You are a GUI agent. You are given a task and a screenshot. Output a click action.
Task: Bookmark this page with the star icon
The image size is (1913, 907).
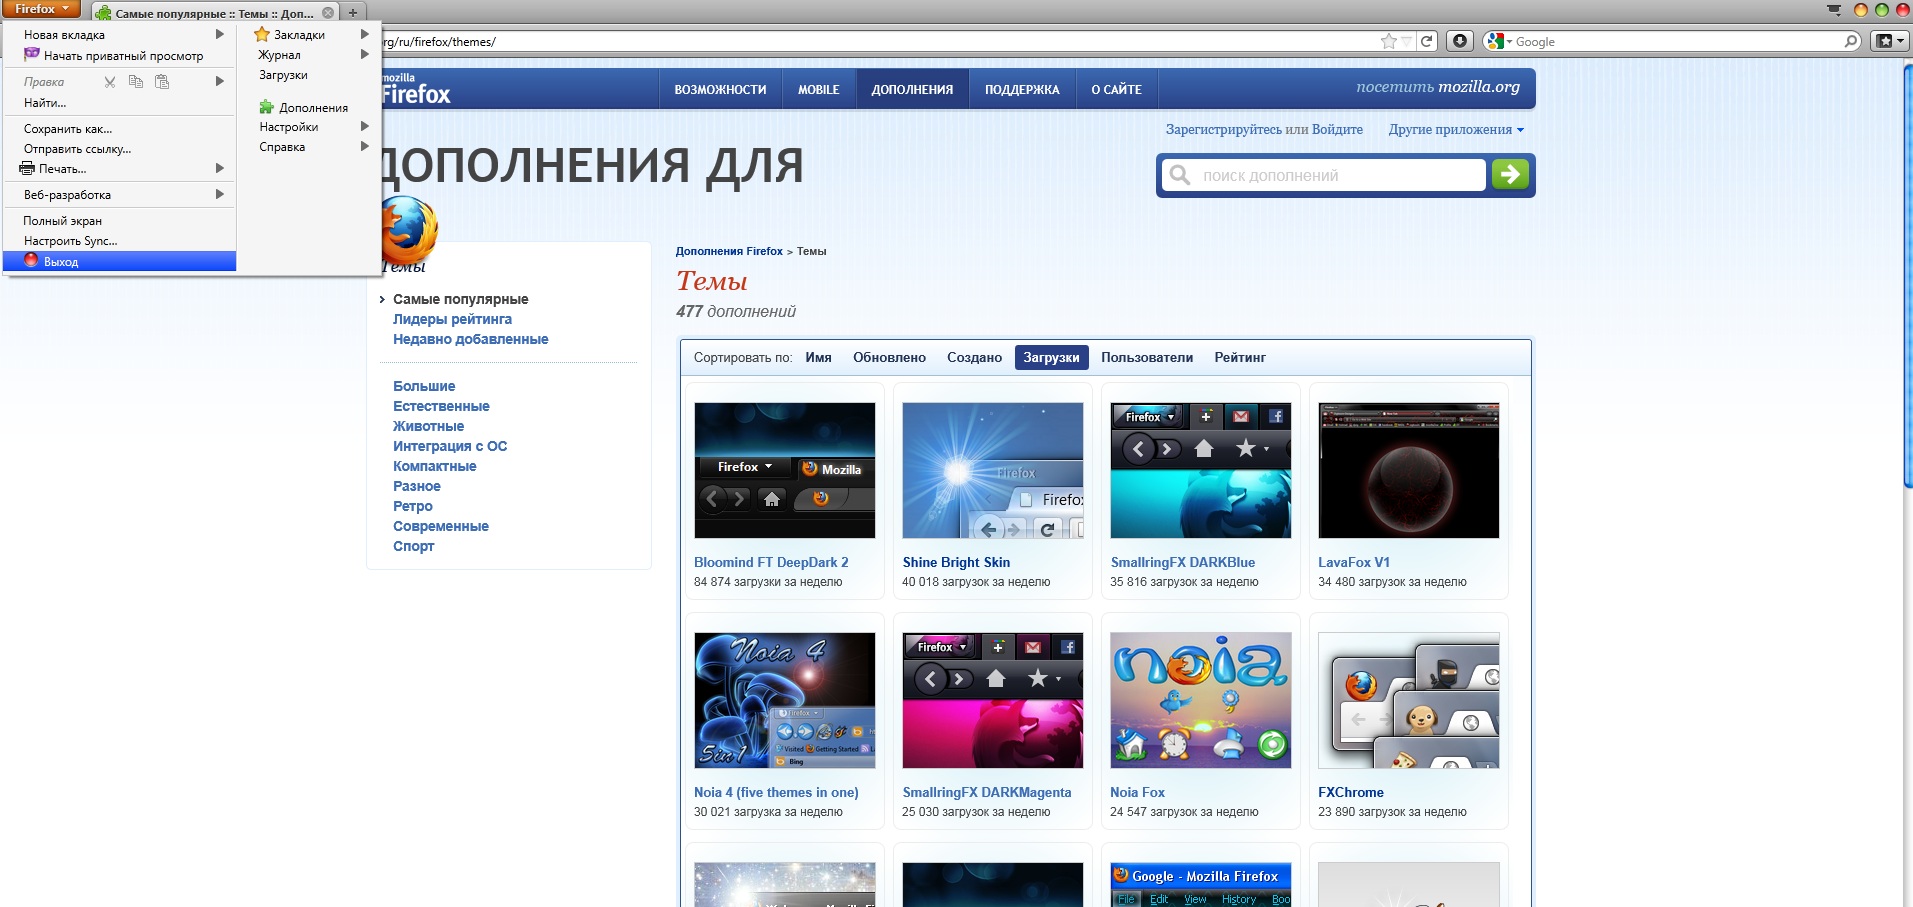(1389, 41)
